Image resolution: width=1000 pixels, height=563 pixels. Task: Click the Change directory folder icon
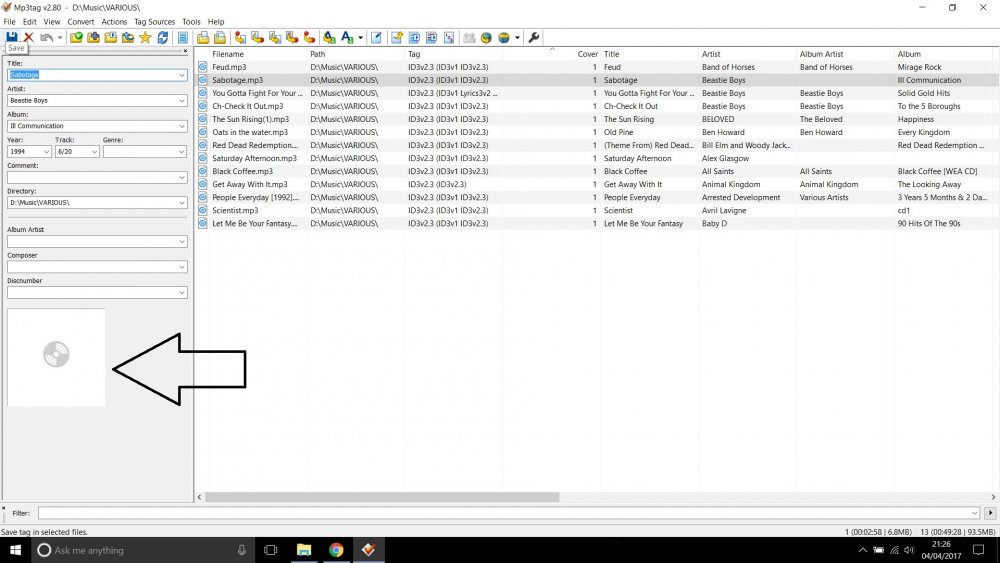tap(76, 38)
